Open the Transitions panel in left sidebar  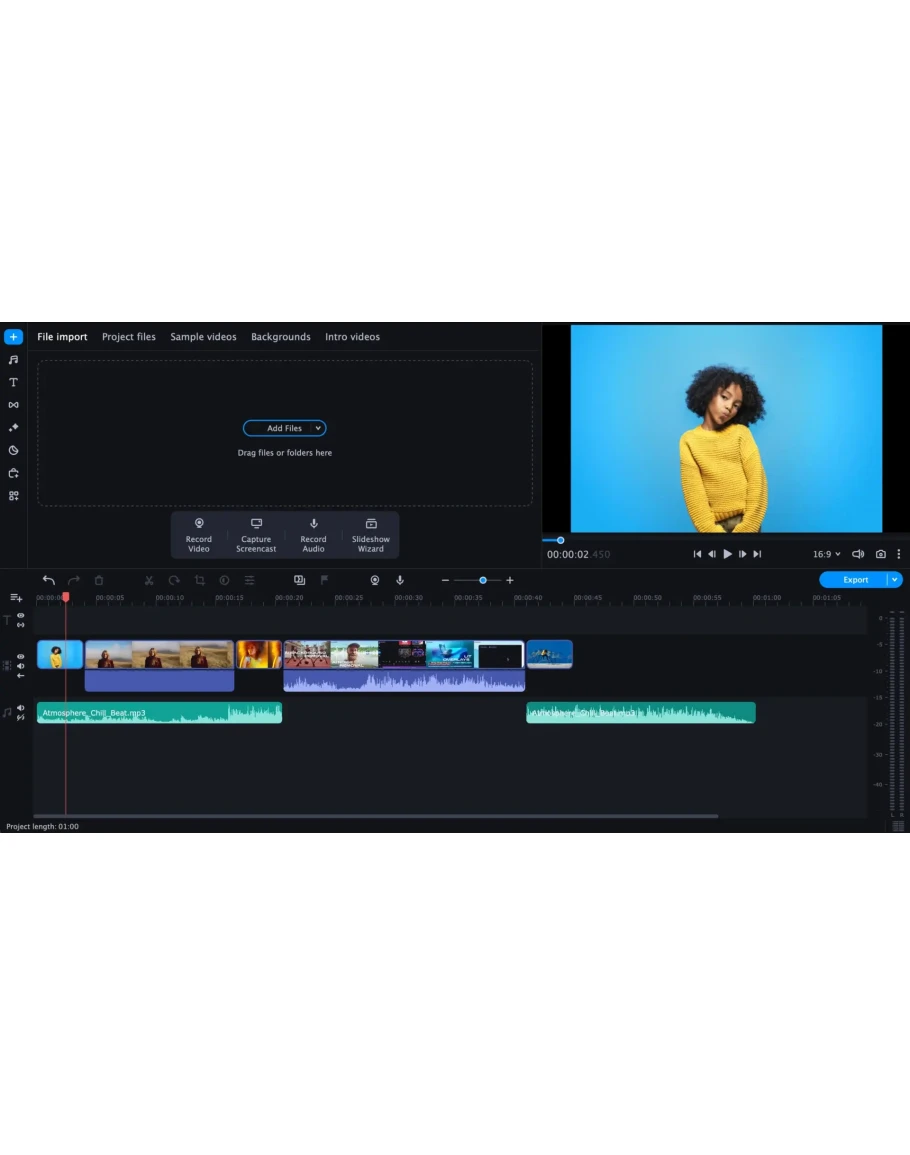pyautogui.click(x=13, y=405)
